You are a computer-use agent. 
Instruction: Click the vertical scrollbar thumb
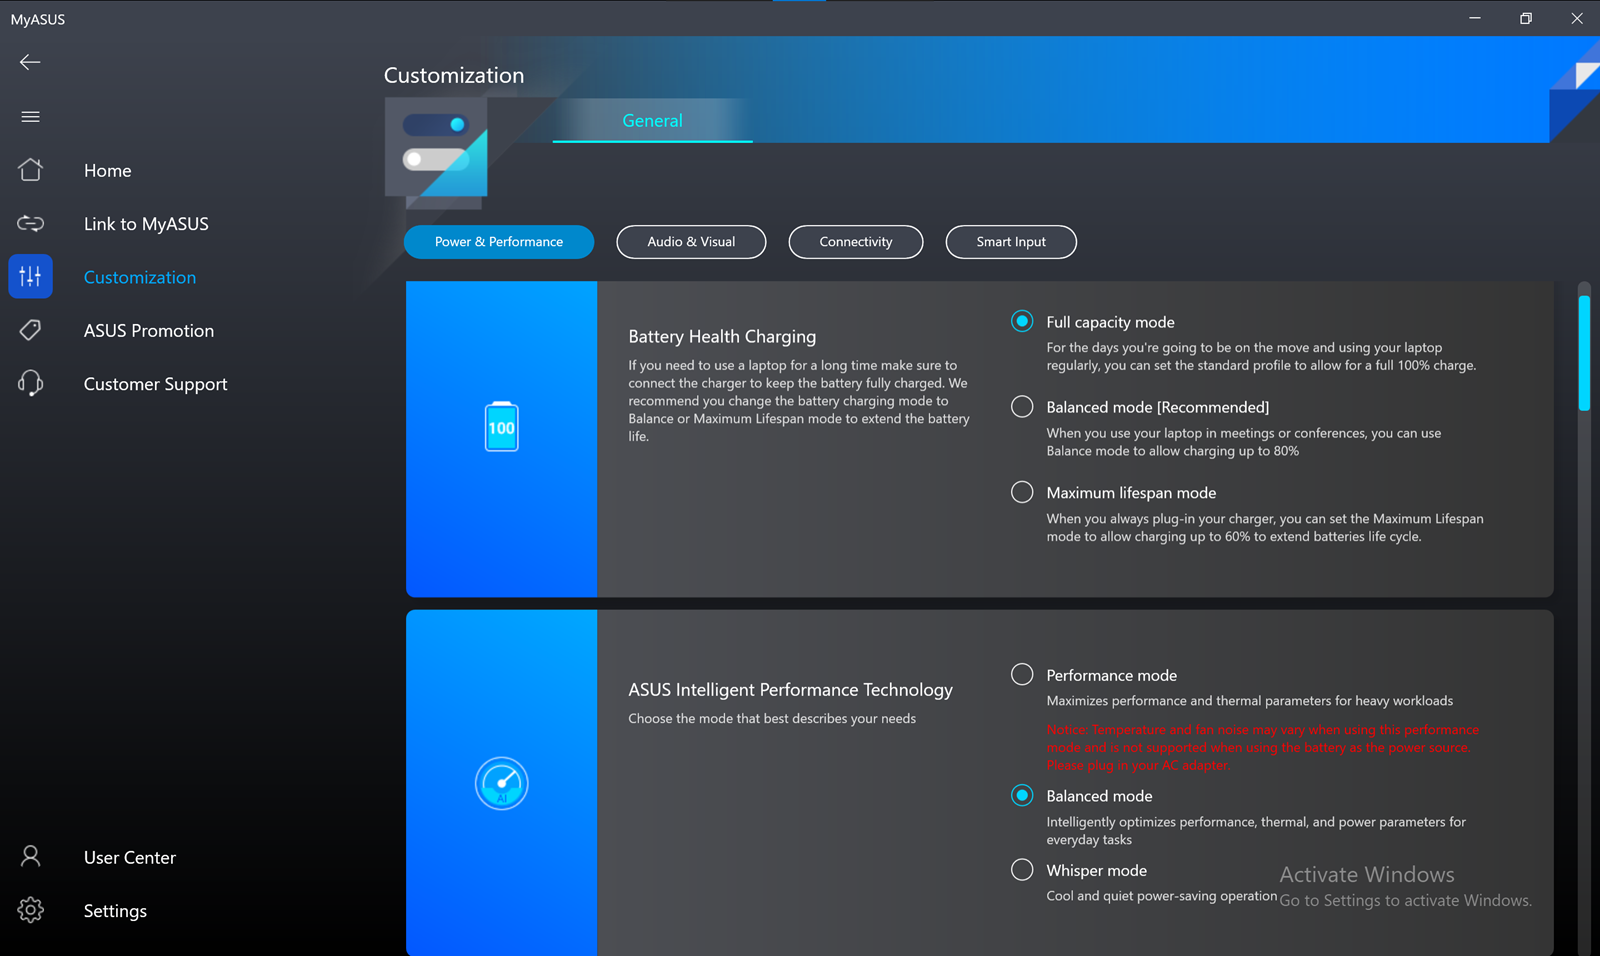pos(1584,353)
